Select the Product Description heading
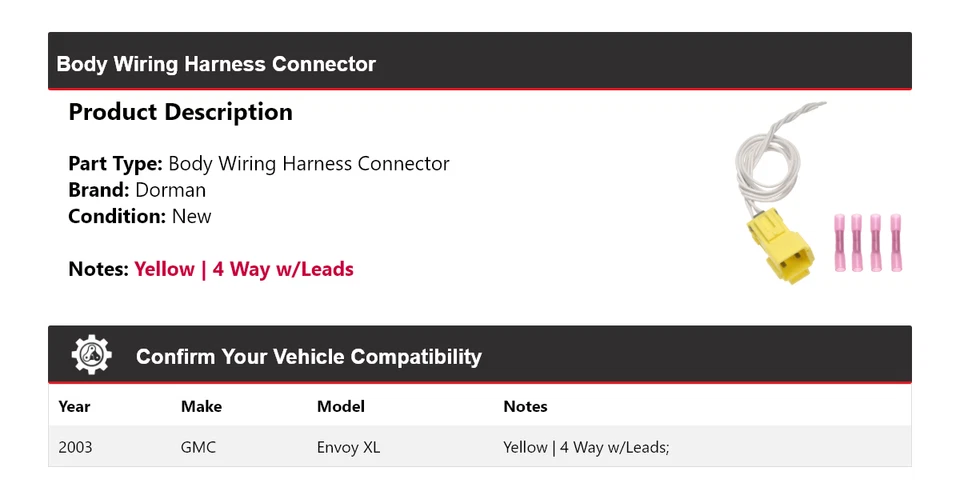The width and height of the screenshot is (960, 499). 181,112
